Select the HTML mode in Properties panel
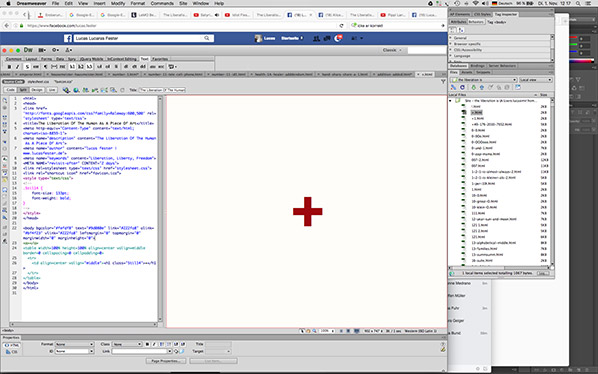598x374 pixels. pyautogui.click(x=12, y=345)
